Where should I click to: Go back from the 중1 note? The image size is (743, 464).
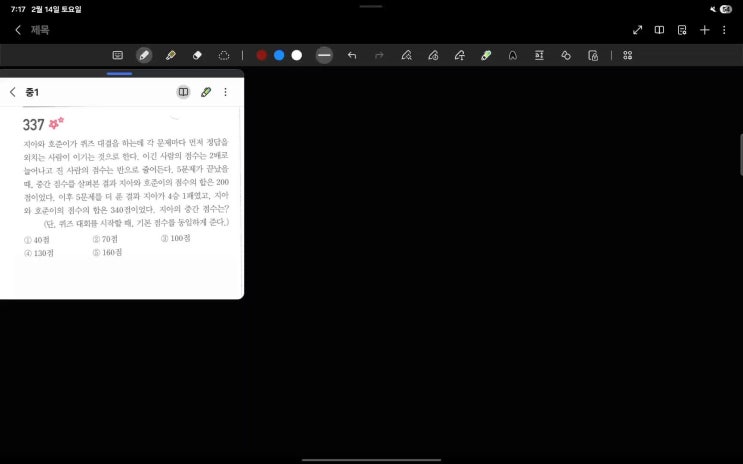[13, 92]
